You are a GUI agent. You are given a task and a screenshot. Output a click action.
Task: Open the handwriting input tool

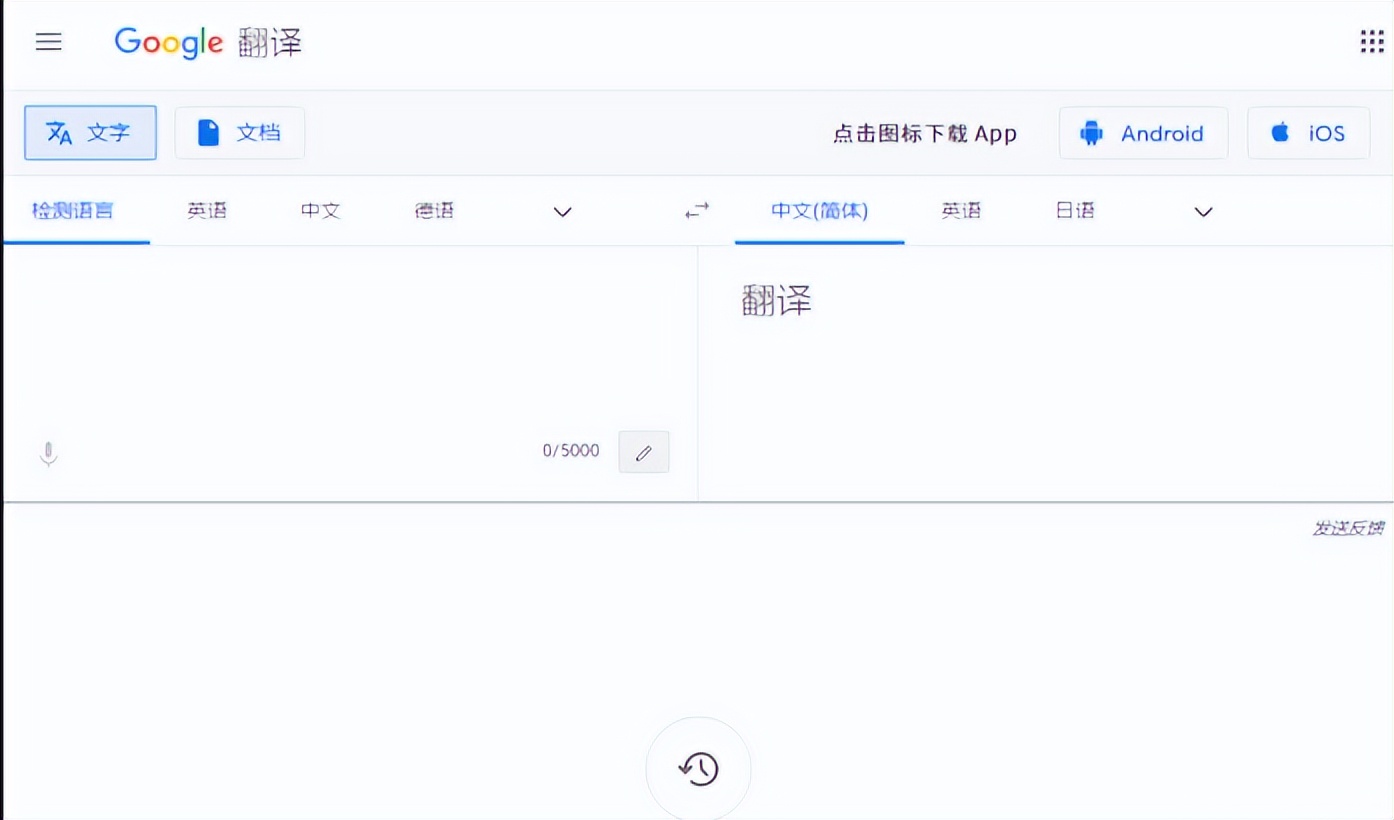pos(643,452)
